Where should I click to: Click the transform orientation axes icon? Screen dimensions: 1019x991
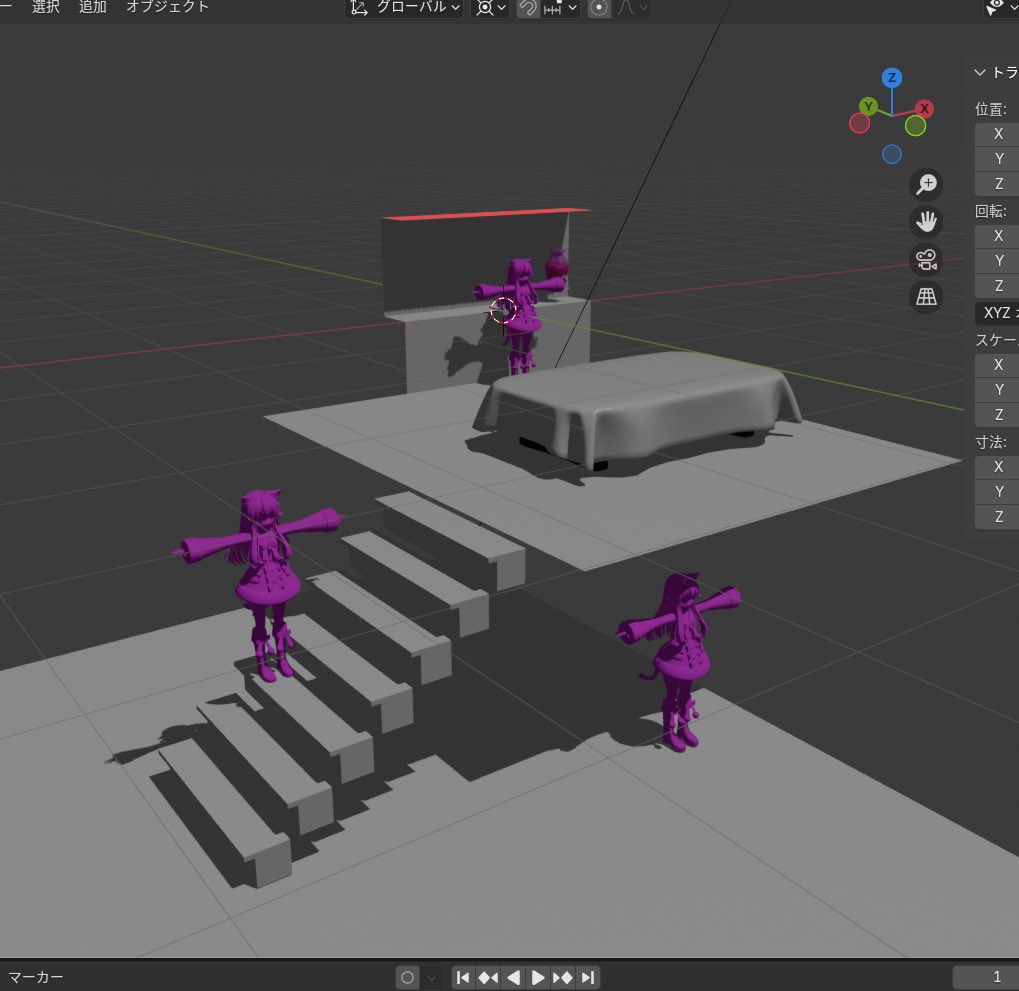[359, 7]
